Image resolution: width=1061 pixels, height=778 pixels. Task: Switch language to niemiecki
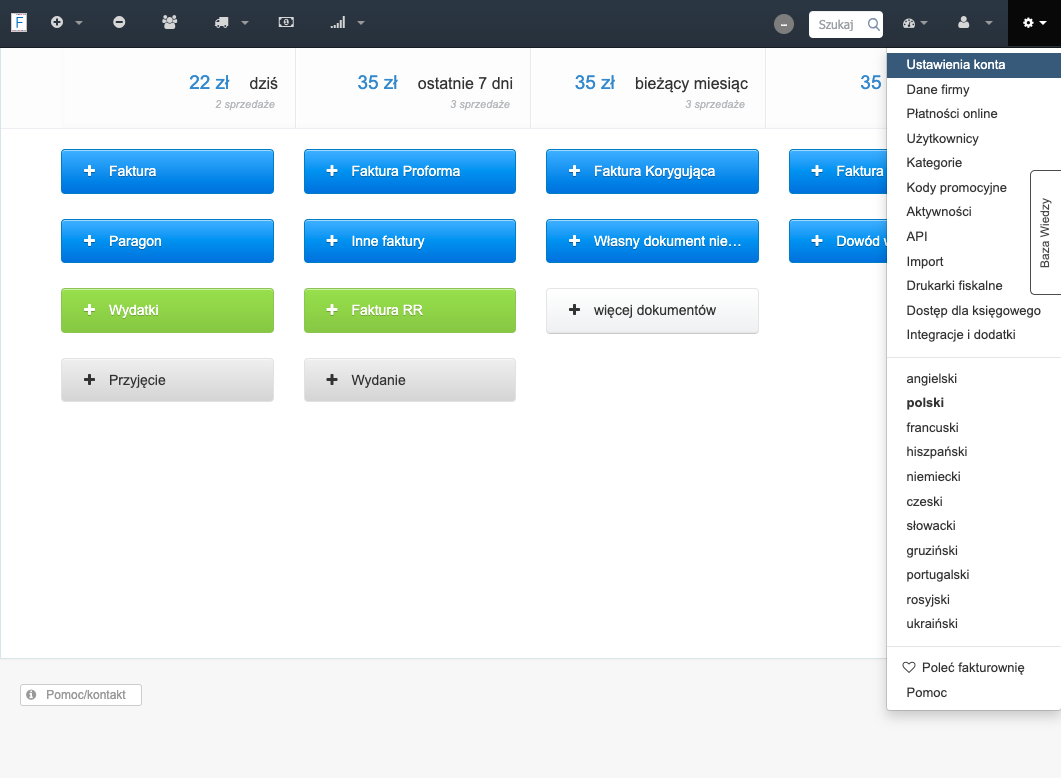point(974,477)
